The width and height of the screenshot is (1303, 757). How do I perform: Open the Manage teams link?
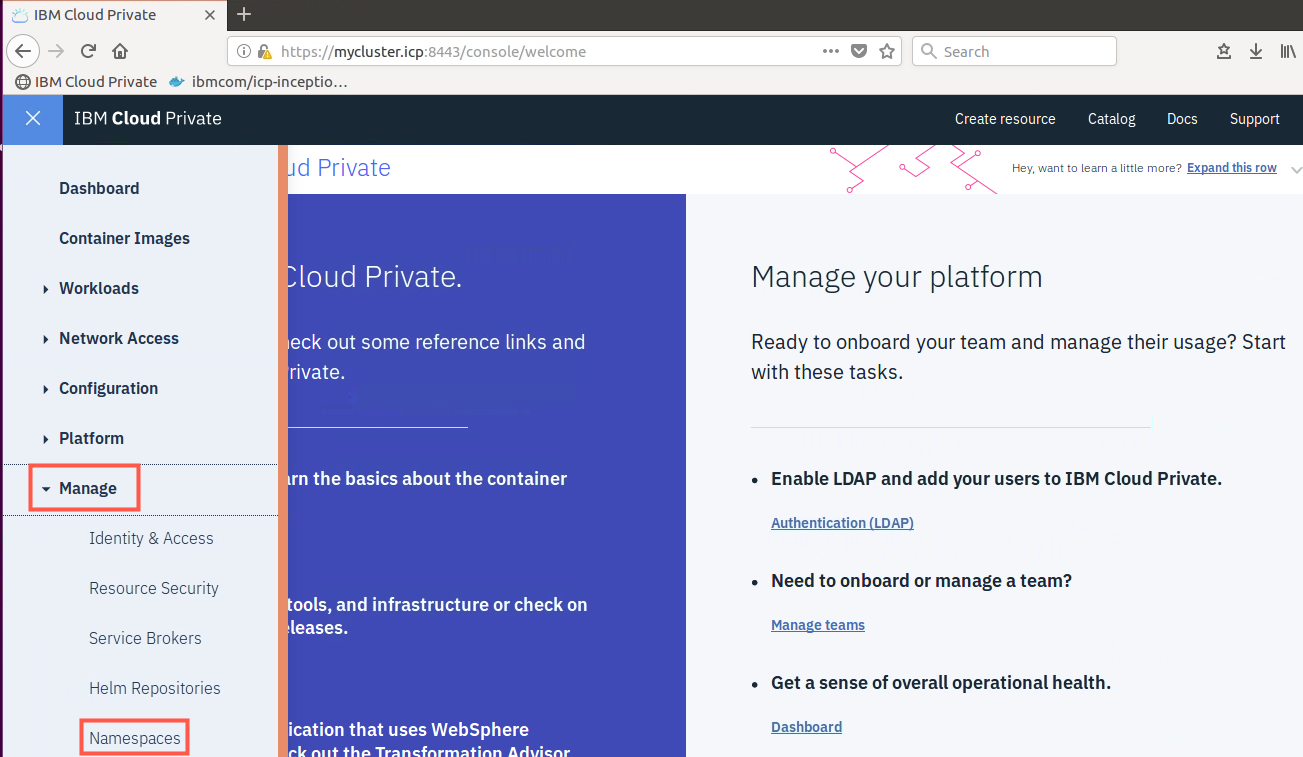pos(818,625)
